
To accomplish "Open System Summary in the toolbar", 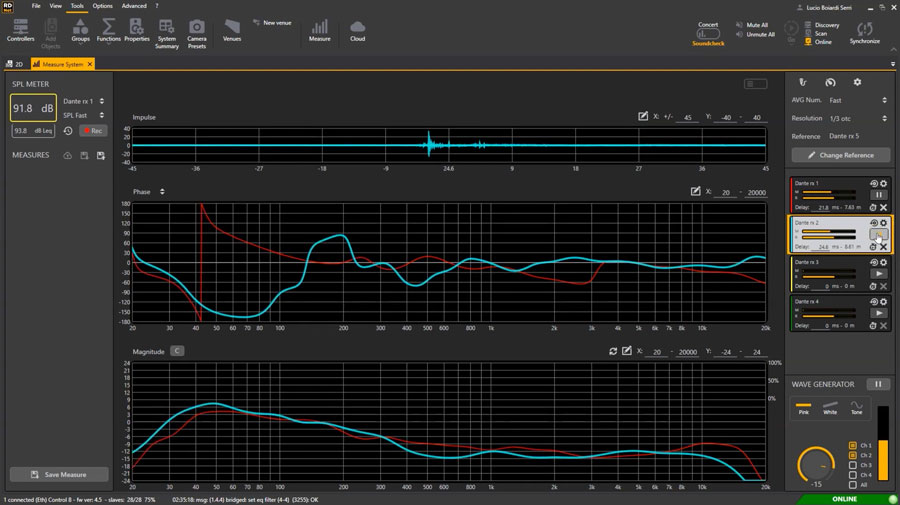I will click(166, 34).
